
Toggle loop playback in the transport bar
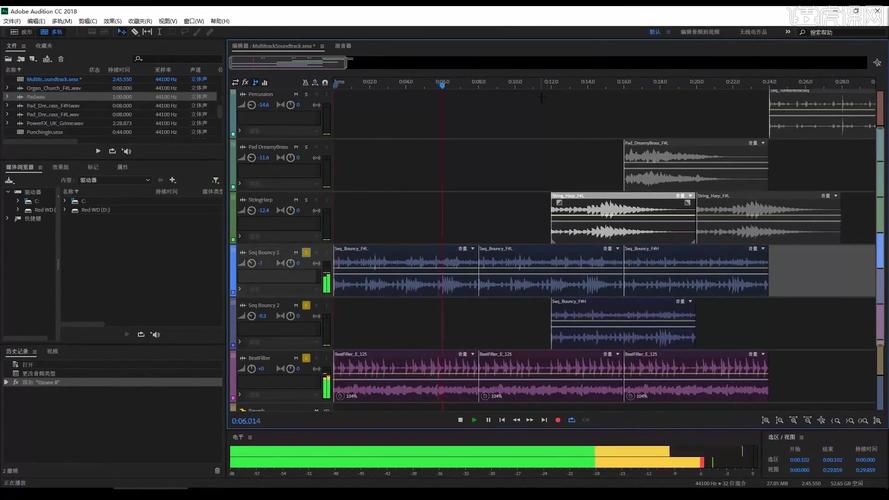[572, 420]
